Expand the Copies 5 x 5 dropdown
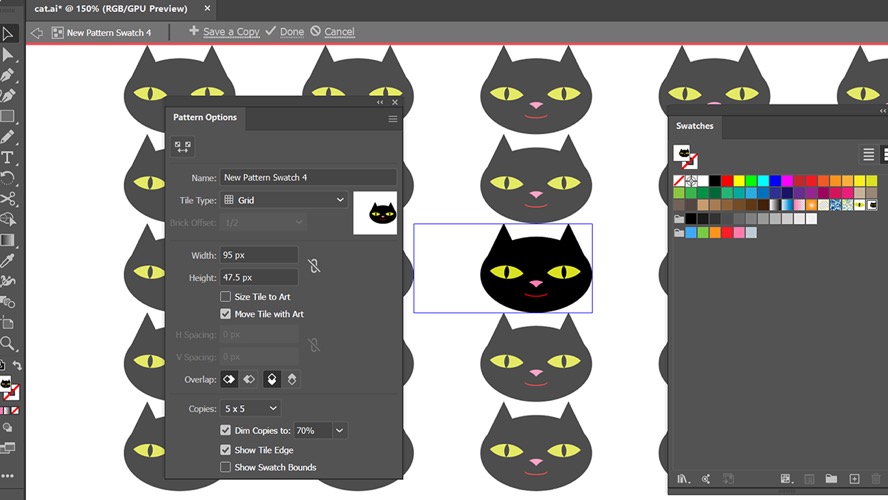Viewport: 888px width, 500px height. 250,408
